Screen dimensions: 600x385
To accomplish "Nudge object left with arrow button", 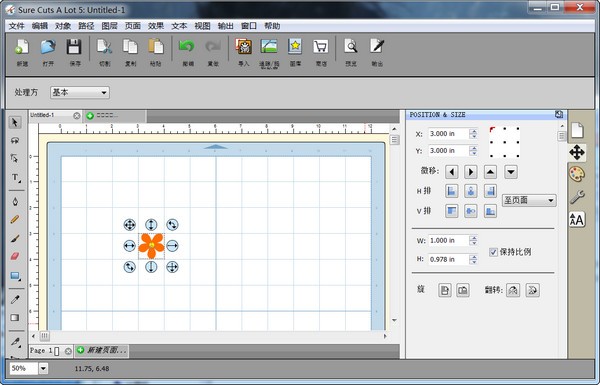I will pos(452,172).
